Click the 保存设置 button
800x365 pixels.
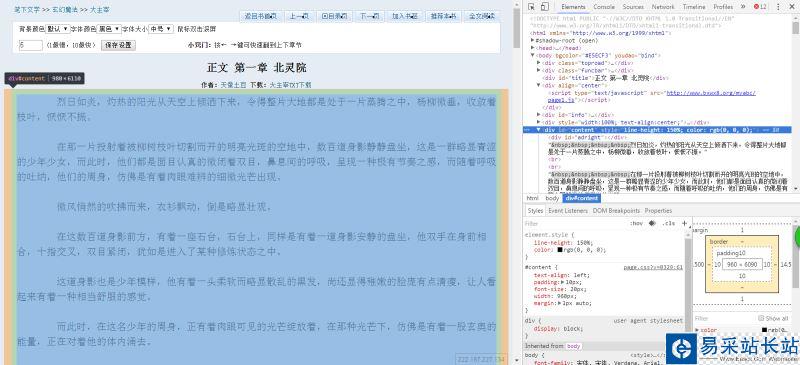pos(118,45)
